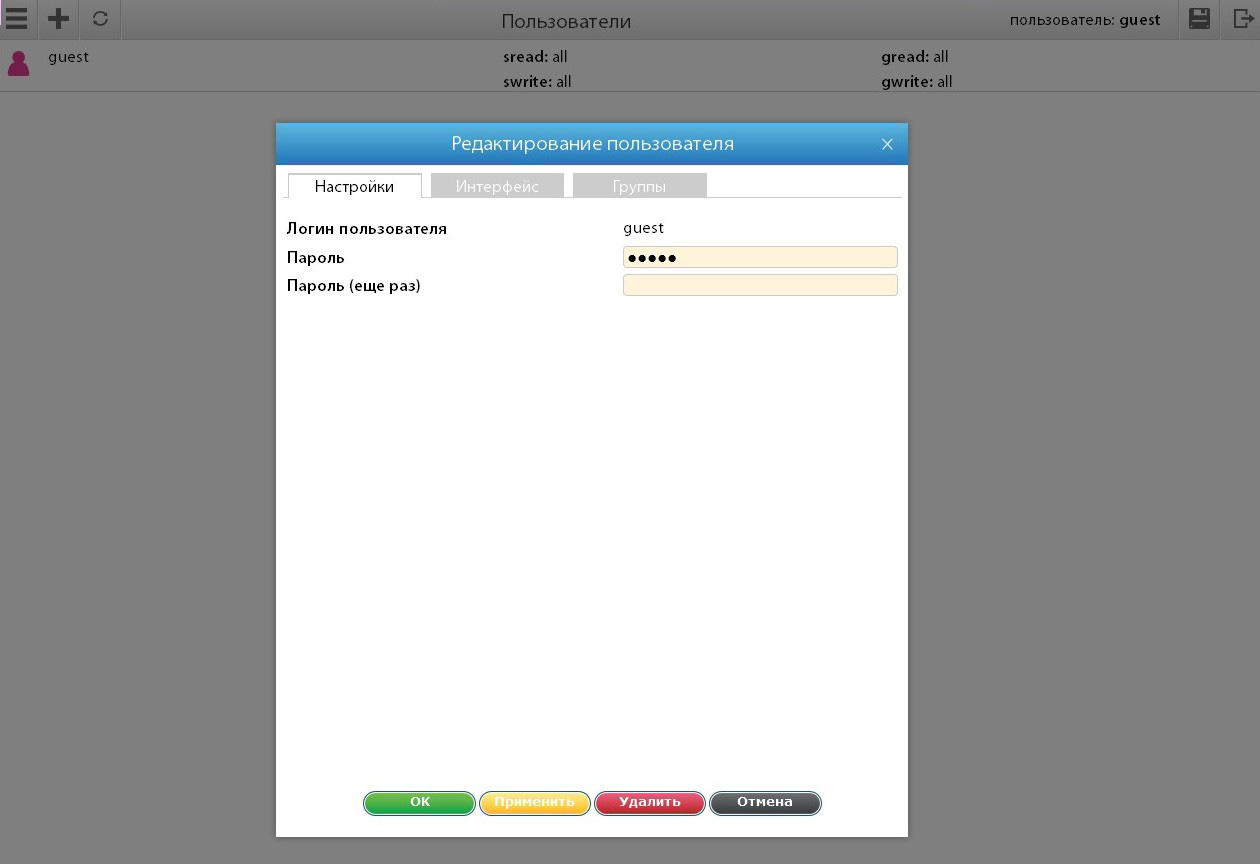Click the yellow Применить button

(x=535, y=803)
